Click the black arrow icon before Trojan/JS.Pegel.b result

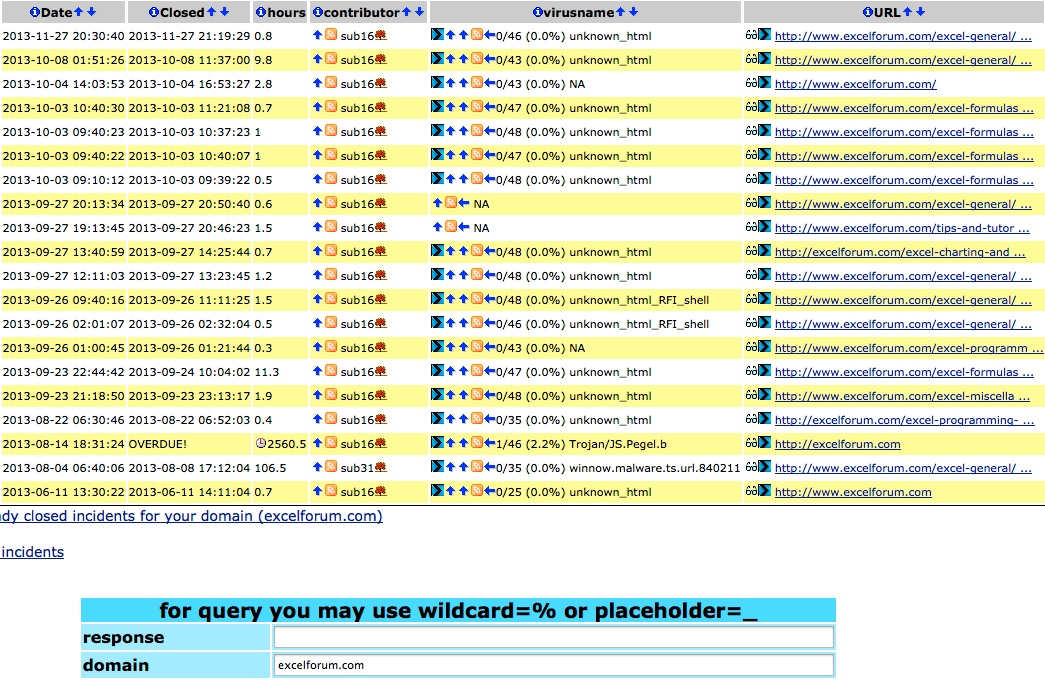(437, 443)
